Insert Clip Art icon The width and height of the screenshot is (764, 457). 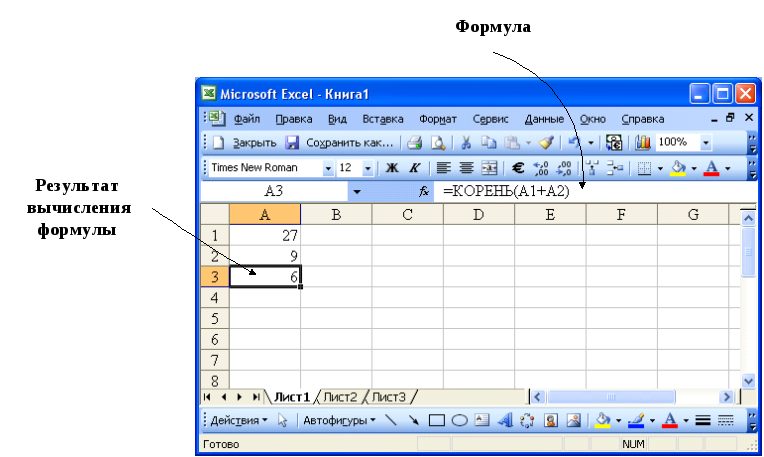pos(551,420)
